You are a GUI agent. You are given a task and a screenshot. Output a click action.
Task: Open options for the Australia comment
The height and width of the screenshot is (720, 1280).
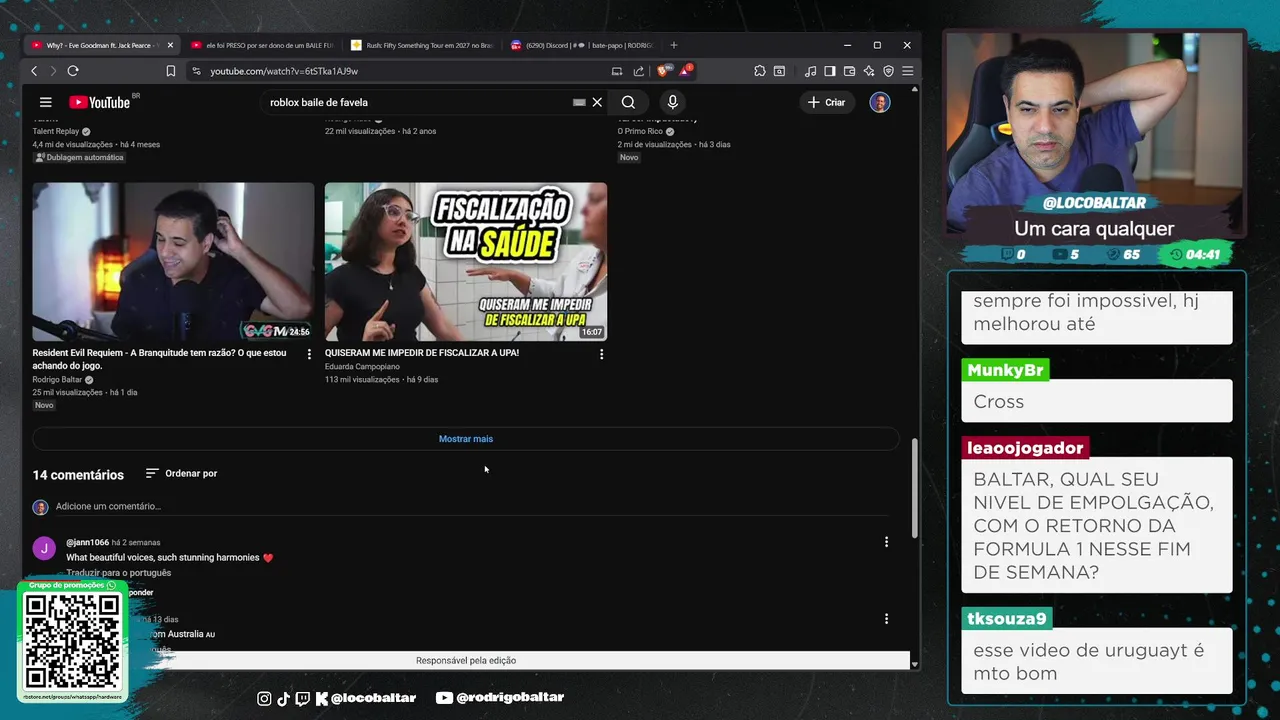click(x=886, y=619)
